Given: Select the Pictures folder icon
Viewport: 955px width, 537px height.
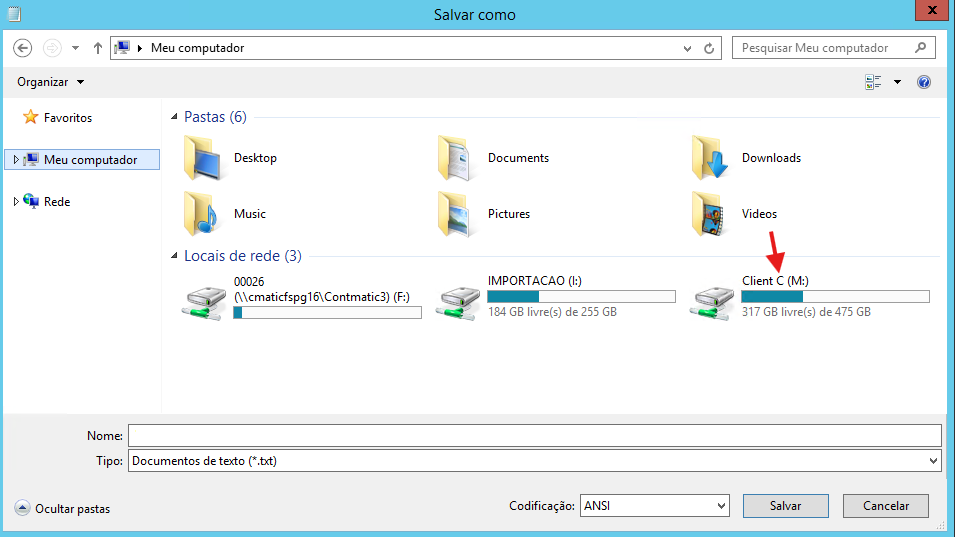Looking at the screenshot, I should click(456, 214).
